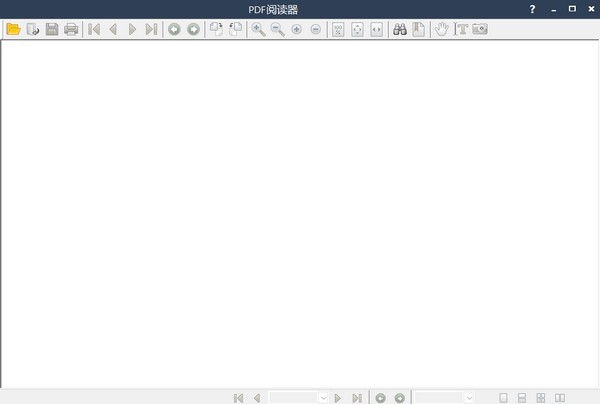Click the binoculars search icon
Image resolution: width=600 pixels, height=404 pixels.
click(x=399, y=29)
